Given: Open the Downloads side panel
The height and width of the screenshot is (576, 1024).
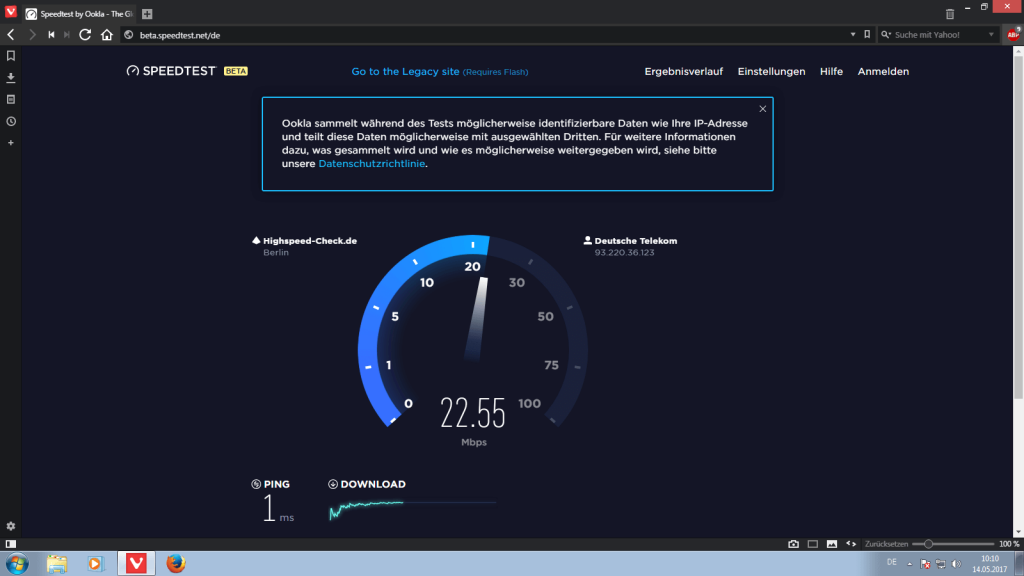Looking at the screenshot, I should pyautogui.click(x=10, y=78).
